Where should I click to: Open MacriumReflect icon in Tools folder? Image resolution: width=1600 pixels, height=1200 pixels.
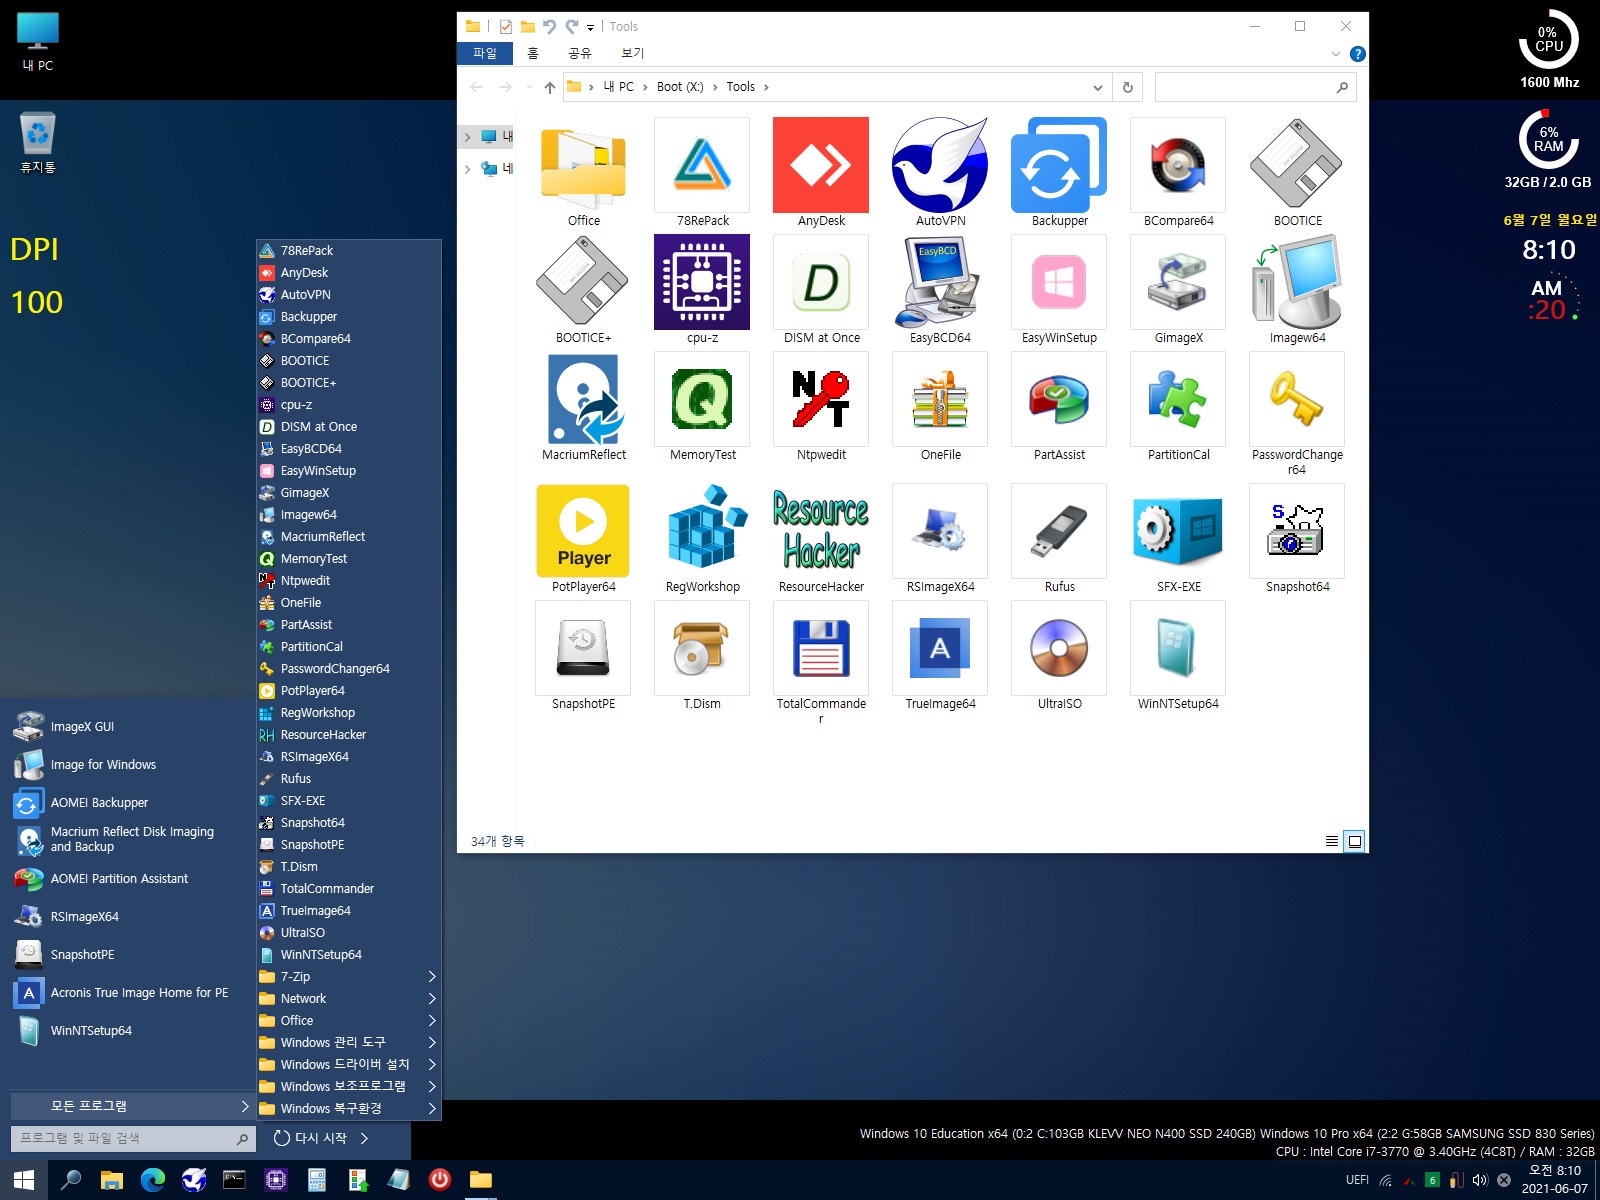[x=584, y=399]
